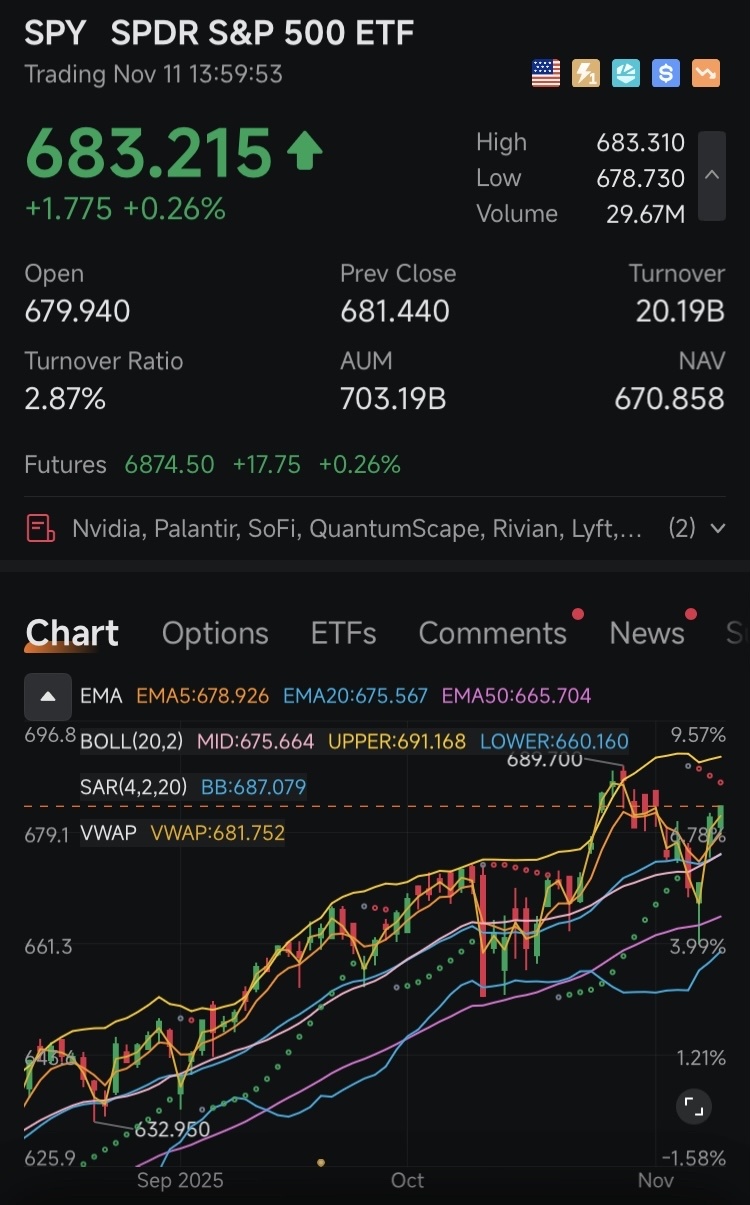Tap the teal pie chart badge icon
Image resolution: width=750 pixels, height=1205 pixels.
pos(626,74)
